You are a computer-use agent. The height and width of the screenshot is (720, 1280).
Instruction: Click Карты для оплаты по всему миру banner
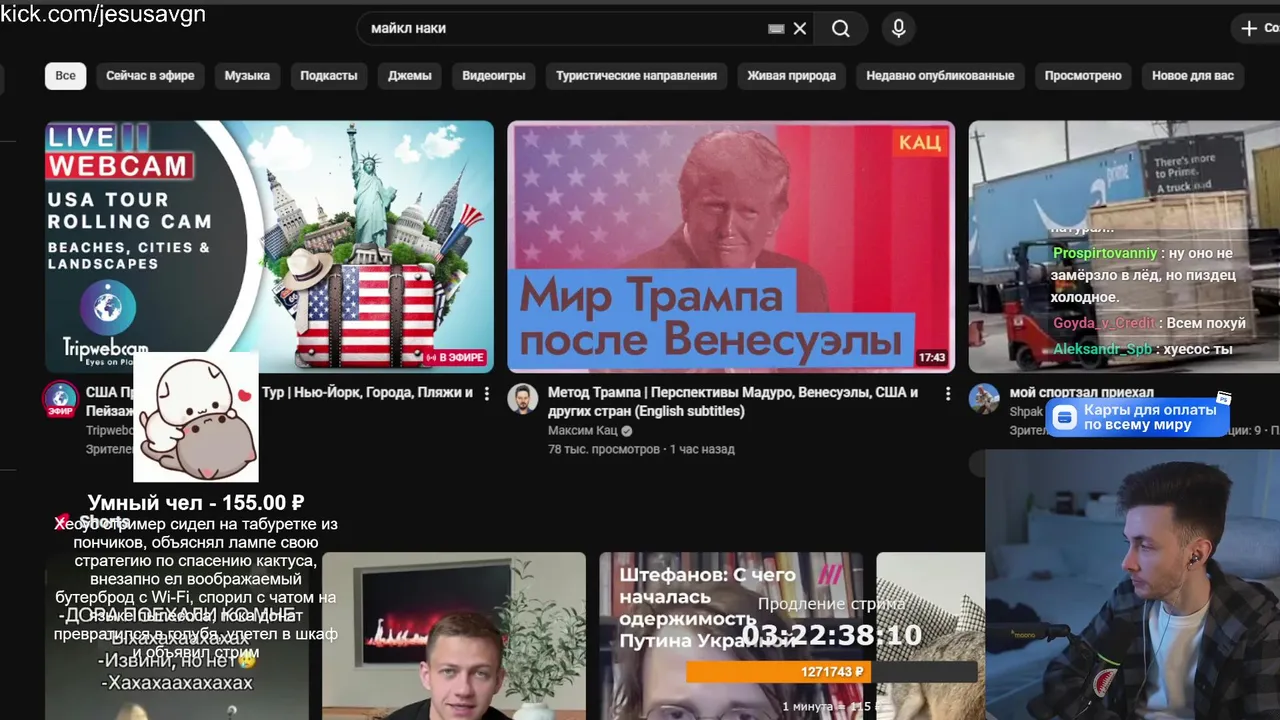point(1138,418)
